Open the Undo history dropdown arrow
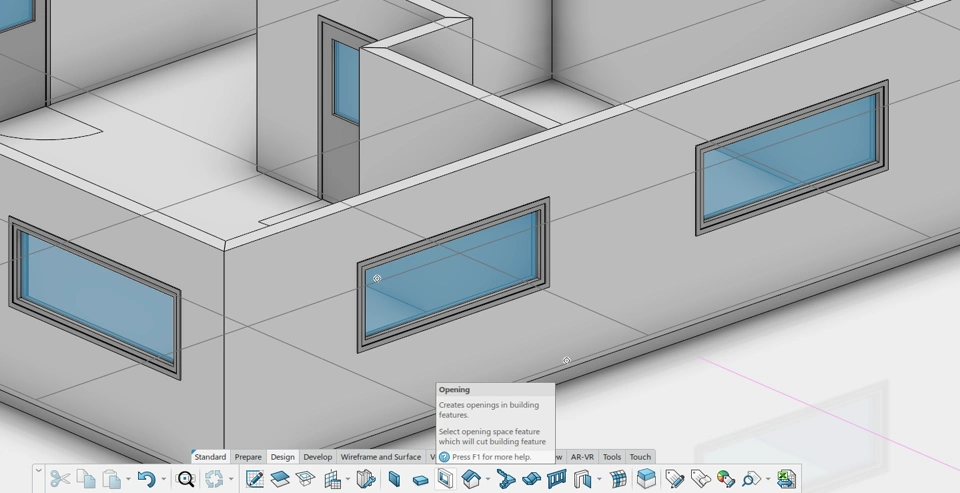Viewport: 960px width, 493px height. 163,479
